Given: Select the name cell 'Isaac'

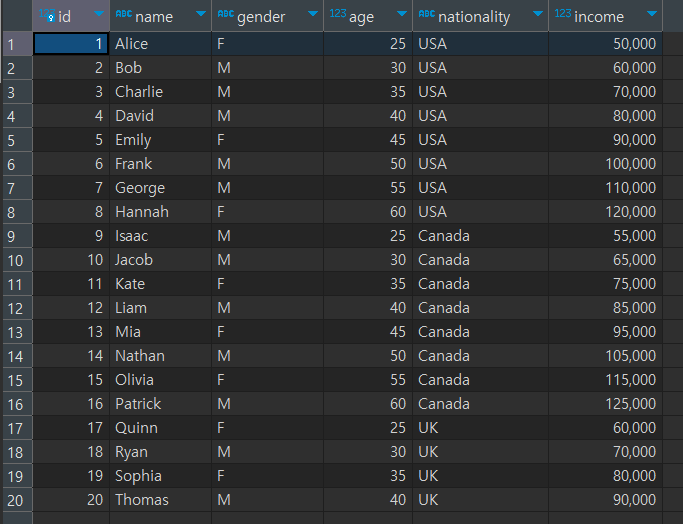Looking at the screenshot, I should (x=160, y=236).
